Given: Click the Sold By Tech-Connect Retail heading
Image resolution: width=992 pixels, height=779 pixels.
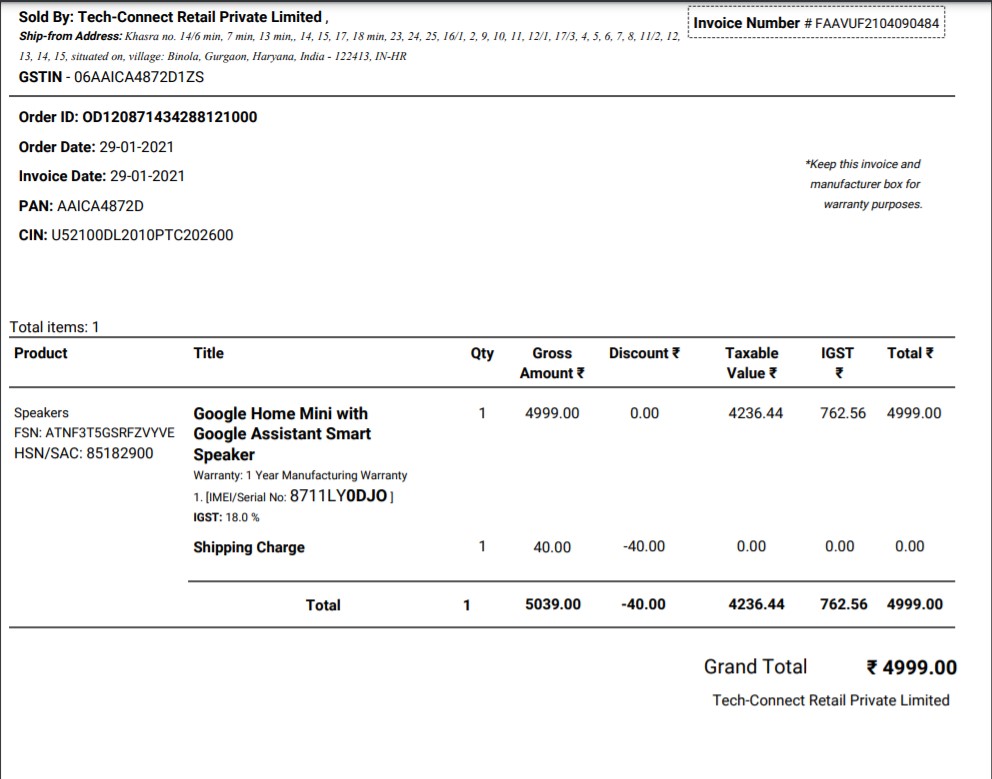Looking at the screenshot, I should click(172, 17).
